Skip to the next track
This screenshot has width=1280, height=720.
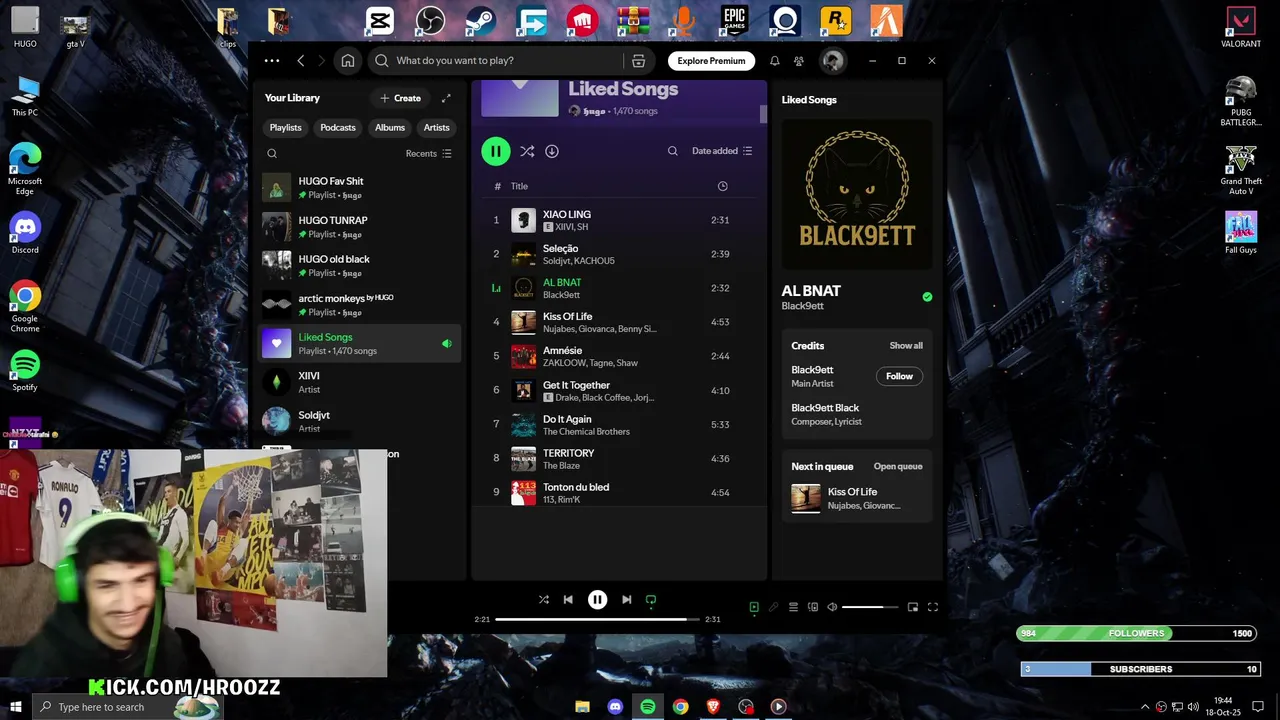[626, 600]
